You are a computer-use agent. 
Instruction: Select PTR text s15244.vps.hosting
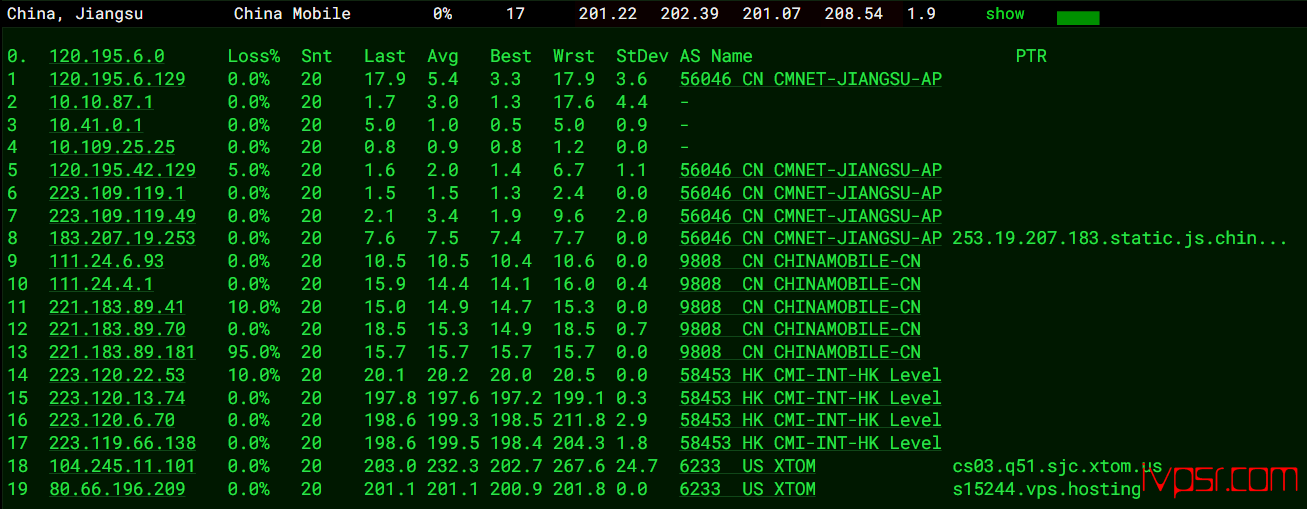coord(1047,489)
